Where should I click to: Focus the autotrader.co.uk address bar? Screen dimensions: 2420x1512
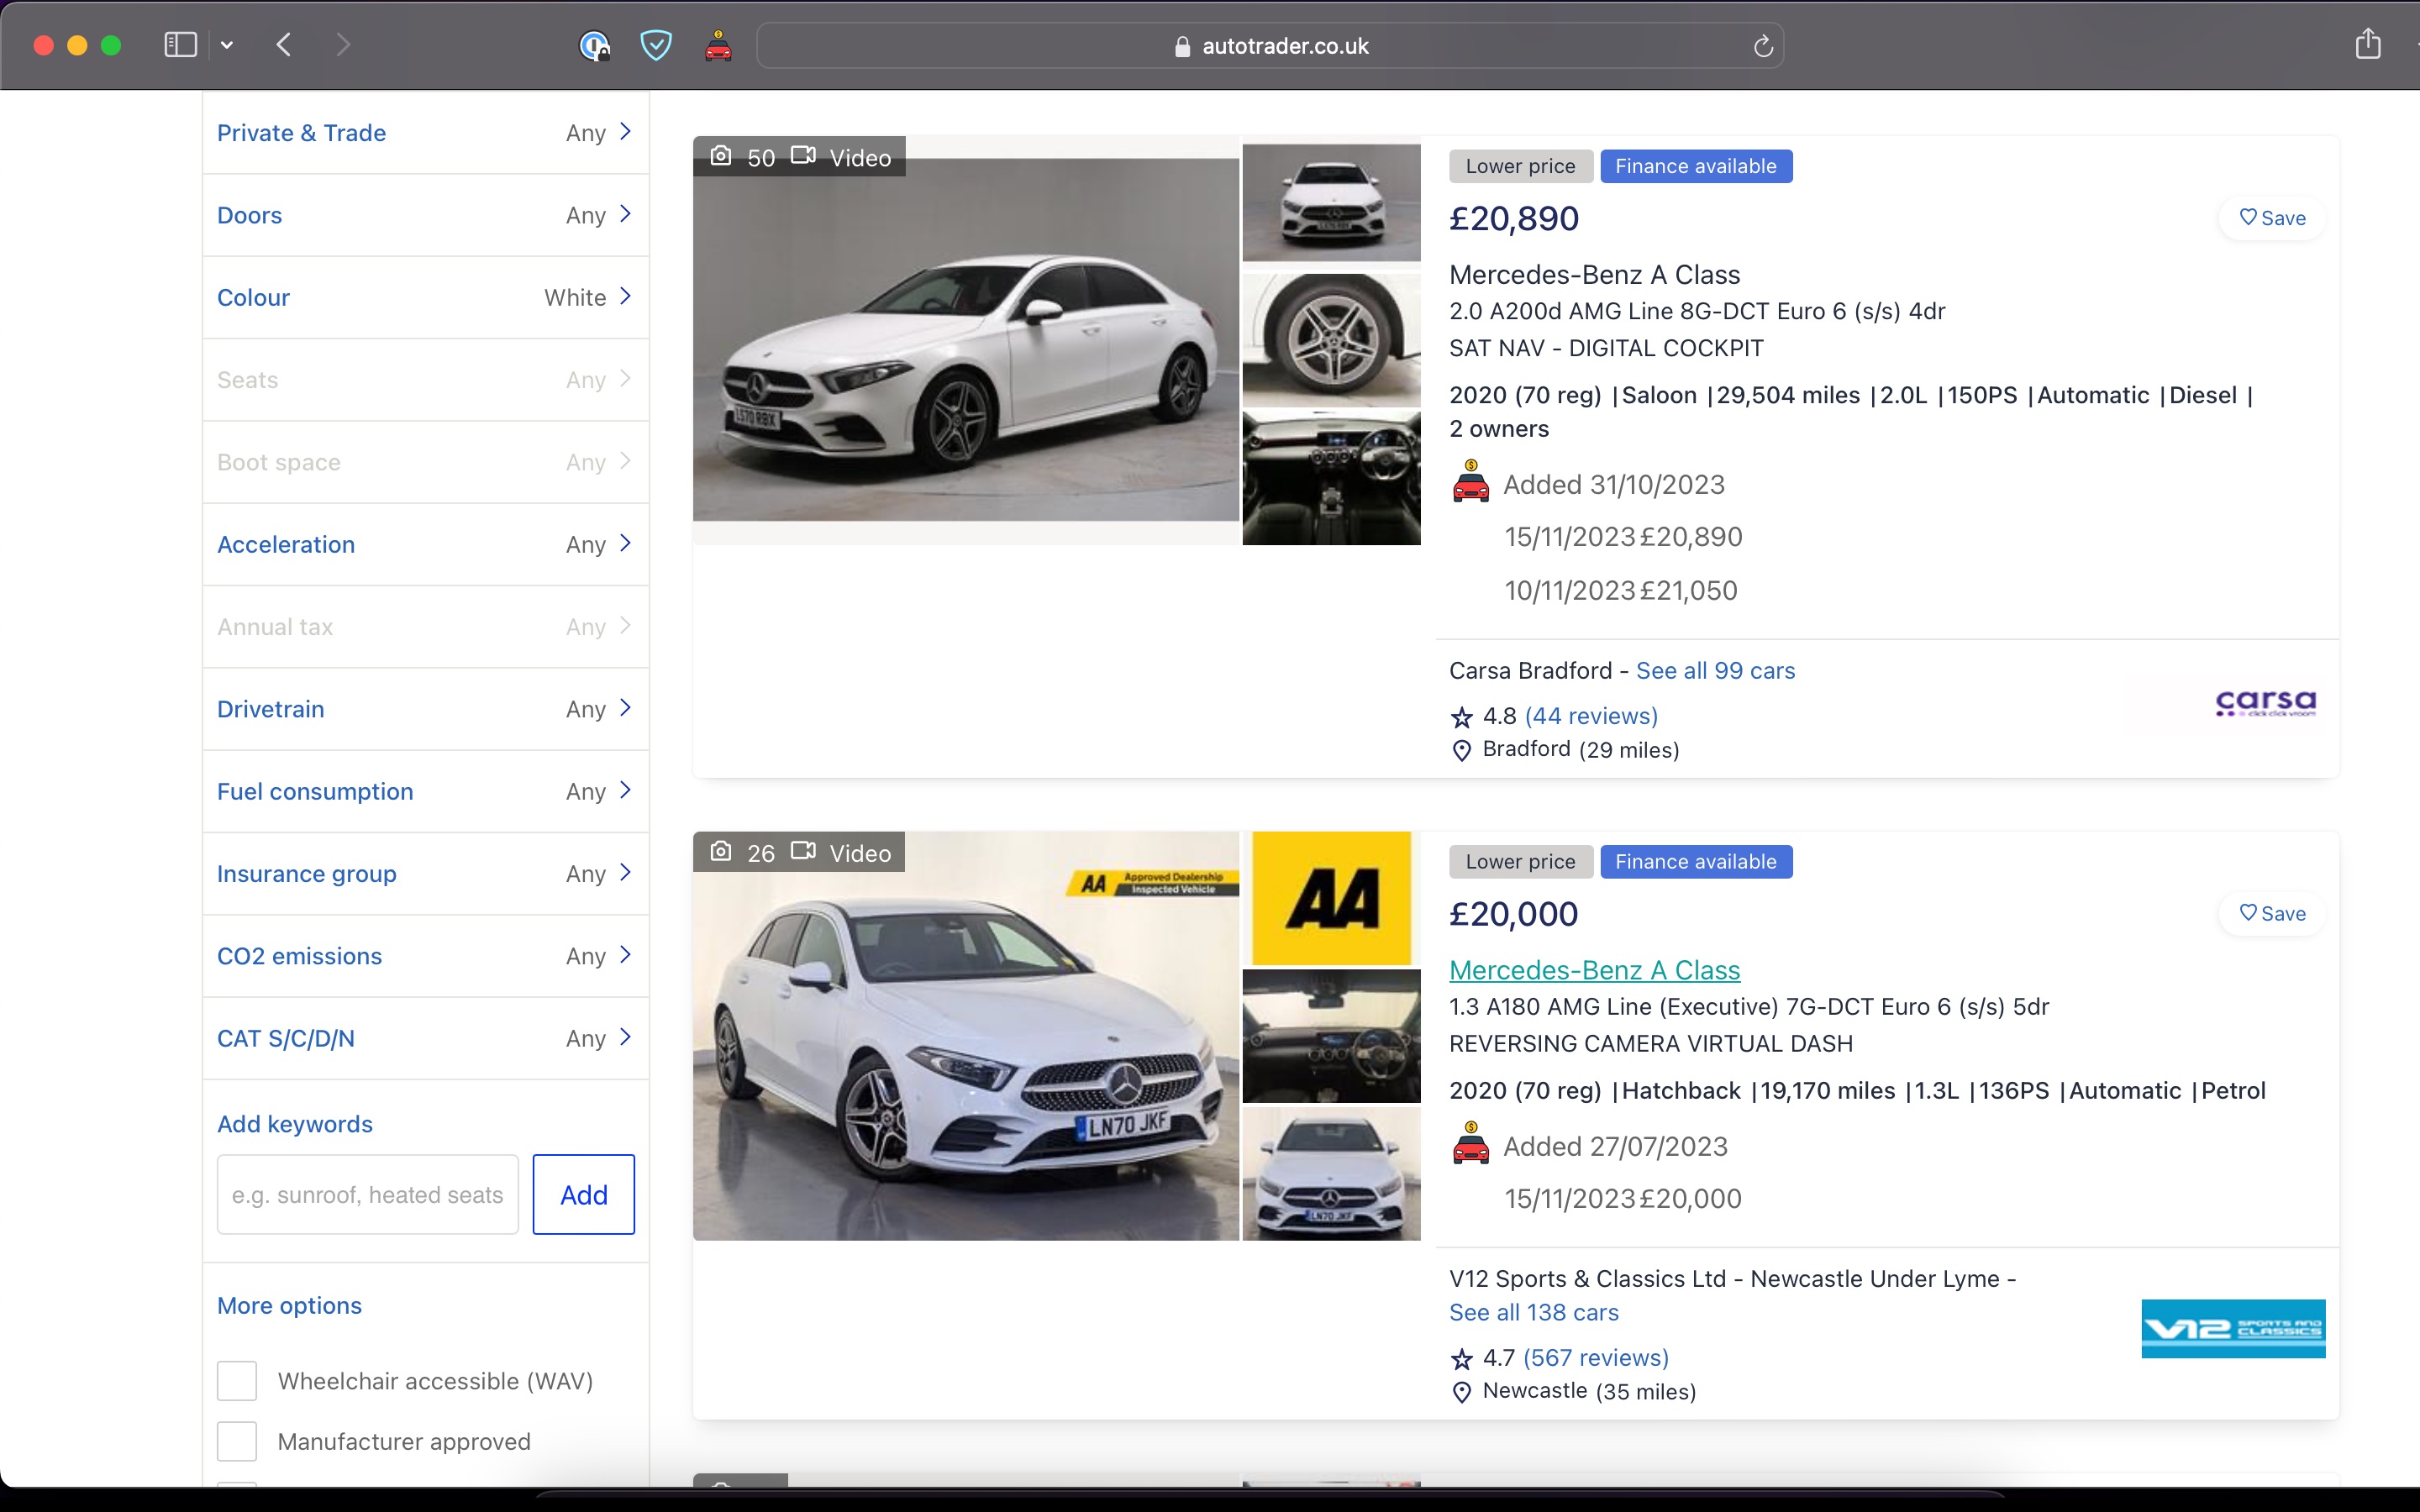[1270, 46]
